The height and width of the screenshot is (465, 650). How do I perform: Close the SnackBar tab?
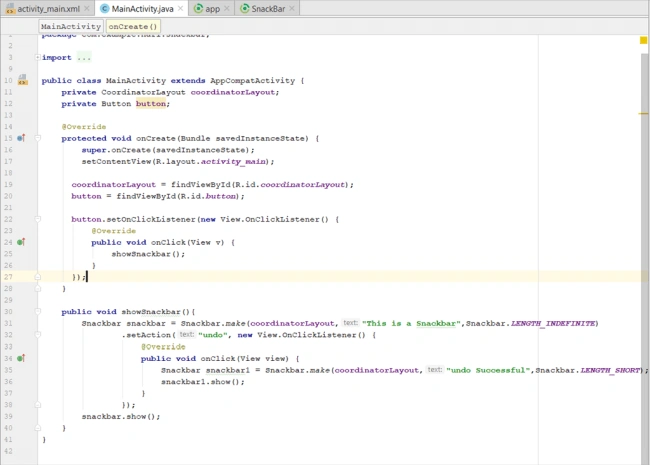(292, 8)
